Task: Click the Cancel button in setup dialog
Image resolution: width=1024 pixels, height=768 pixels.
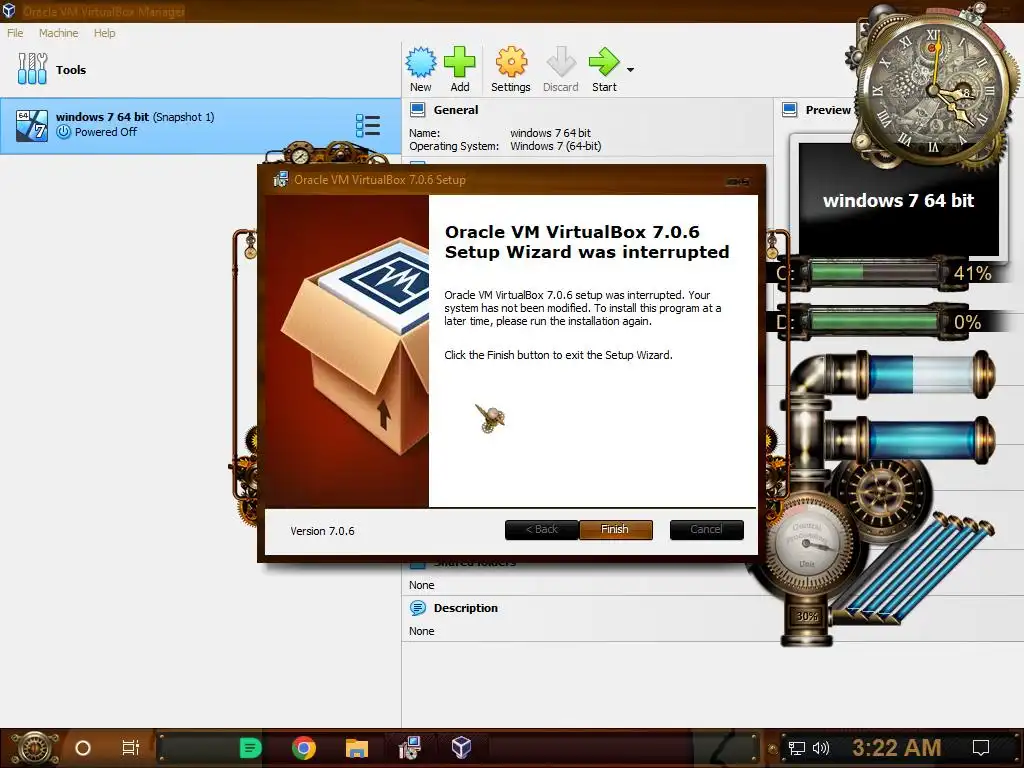Action: [707, 530]
